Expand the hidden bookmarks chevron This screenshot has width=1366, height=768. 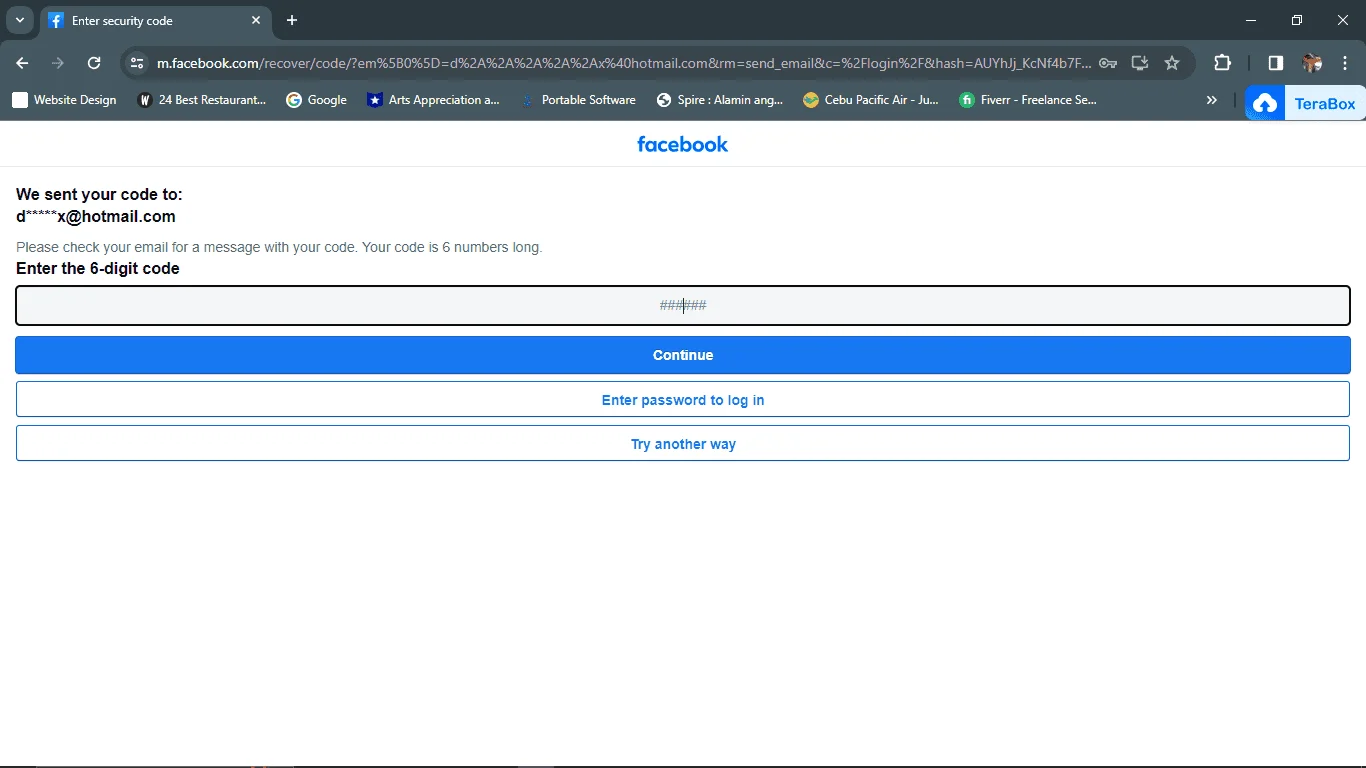pos(1212,100)
